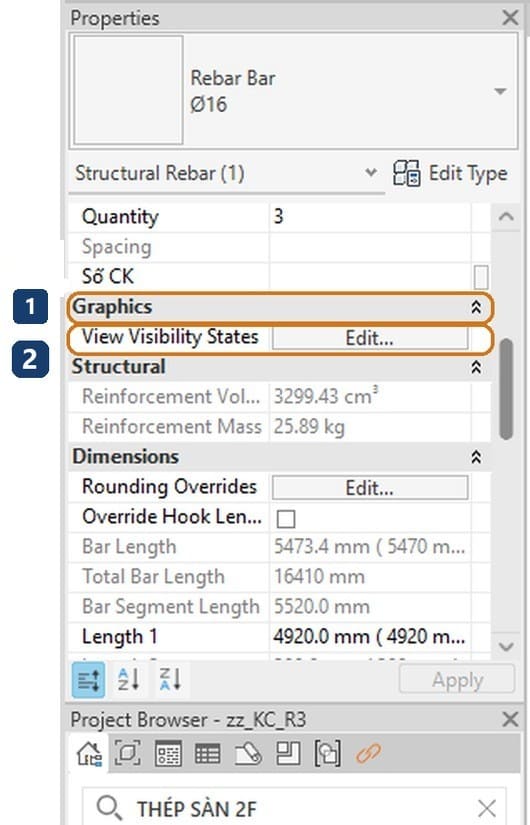The width and height of the screenshot is (530, 825).
Task: Click Edit for View Visibility States
Action: [x=369, y=338]
